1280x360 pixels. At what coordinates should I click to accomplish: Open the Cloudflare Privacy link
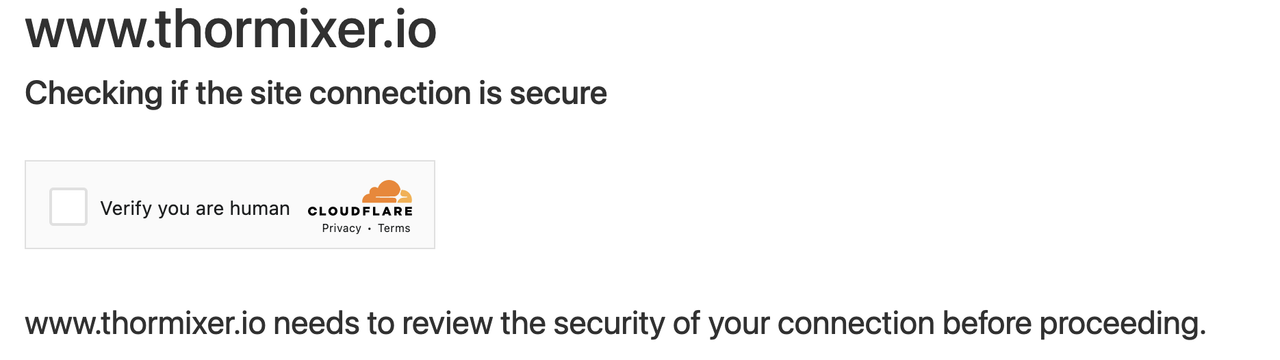tap(341, 228)
